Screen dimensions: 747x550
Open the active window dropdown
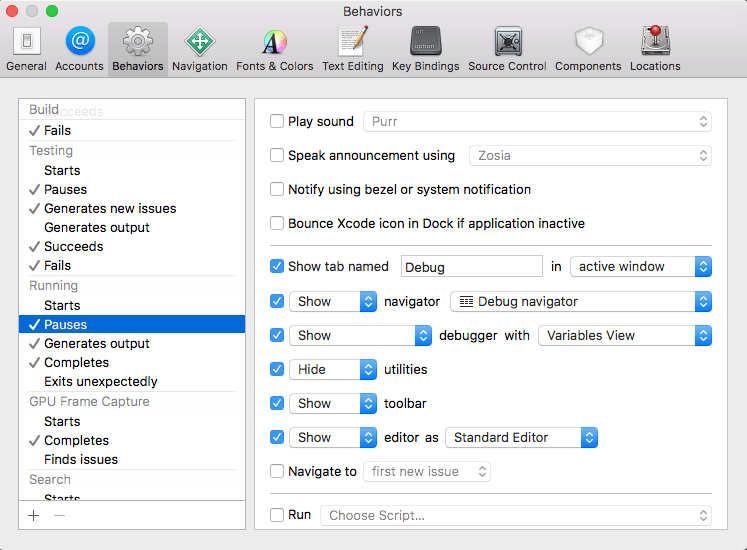point(640,267)
